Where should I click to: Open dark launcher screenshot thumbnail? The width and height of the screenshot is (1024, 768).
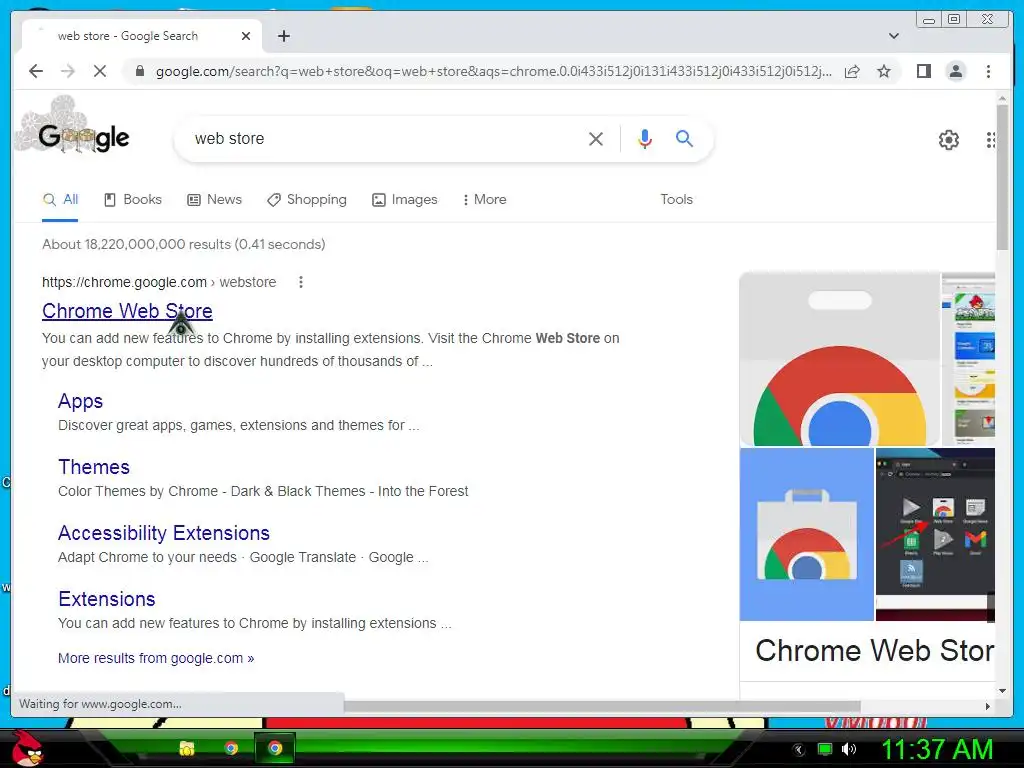[935, 534]
